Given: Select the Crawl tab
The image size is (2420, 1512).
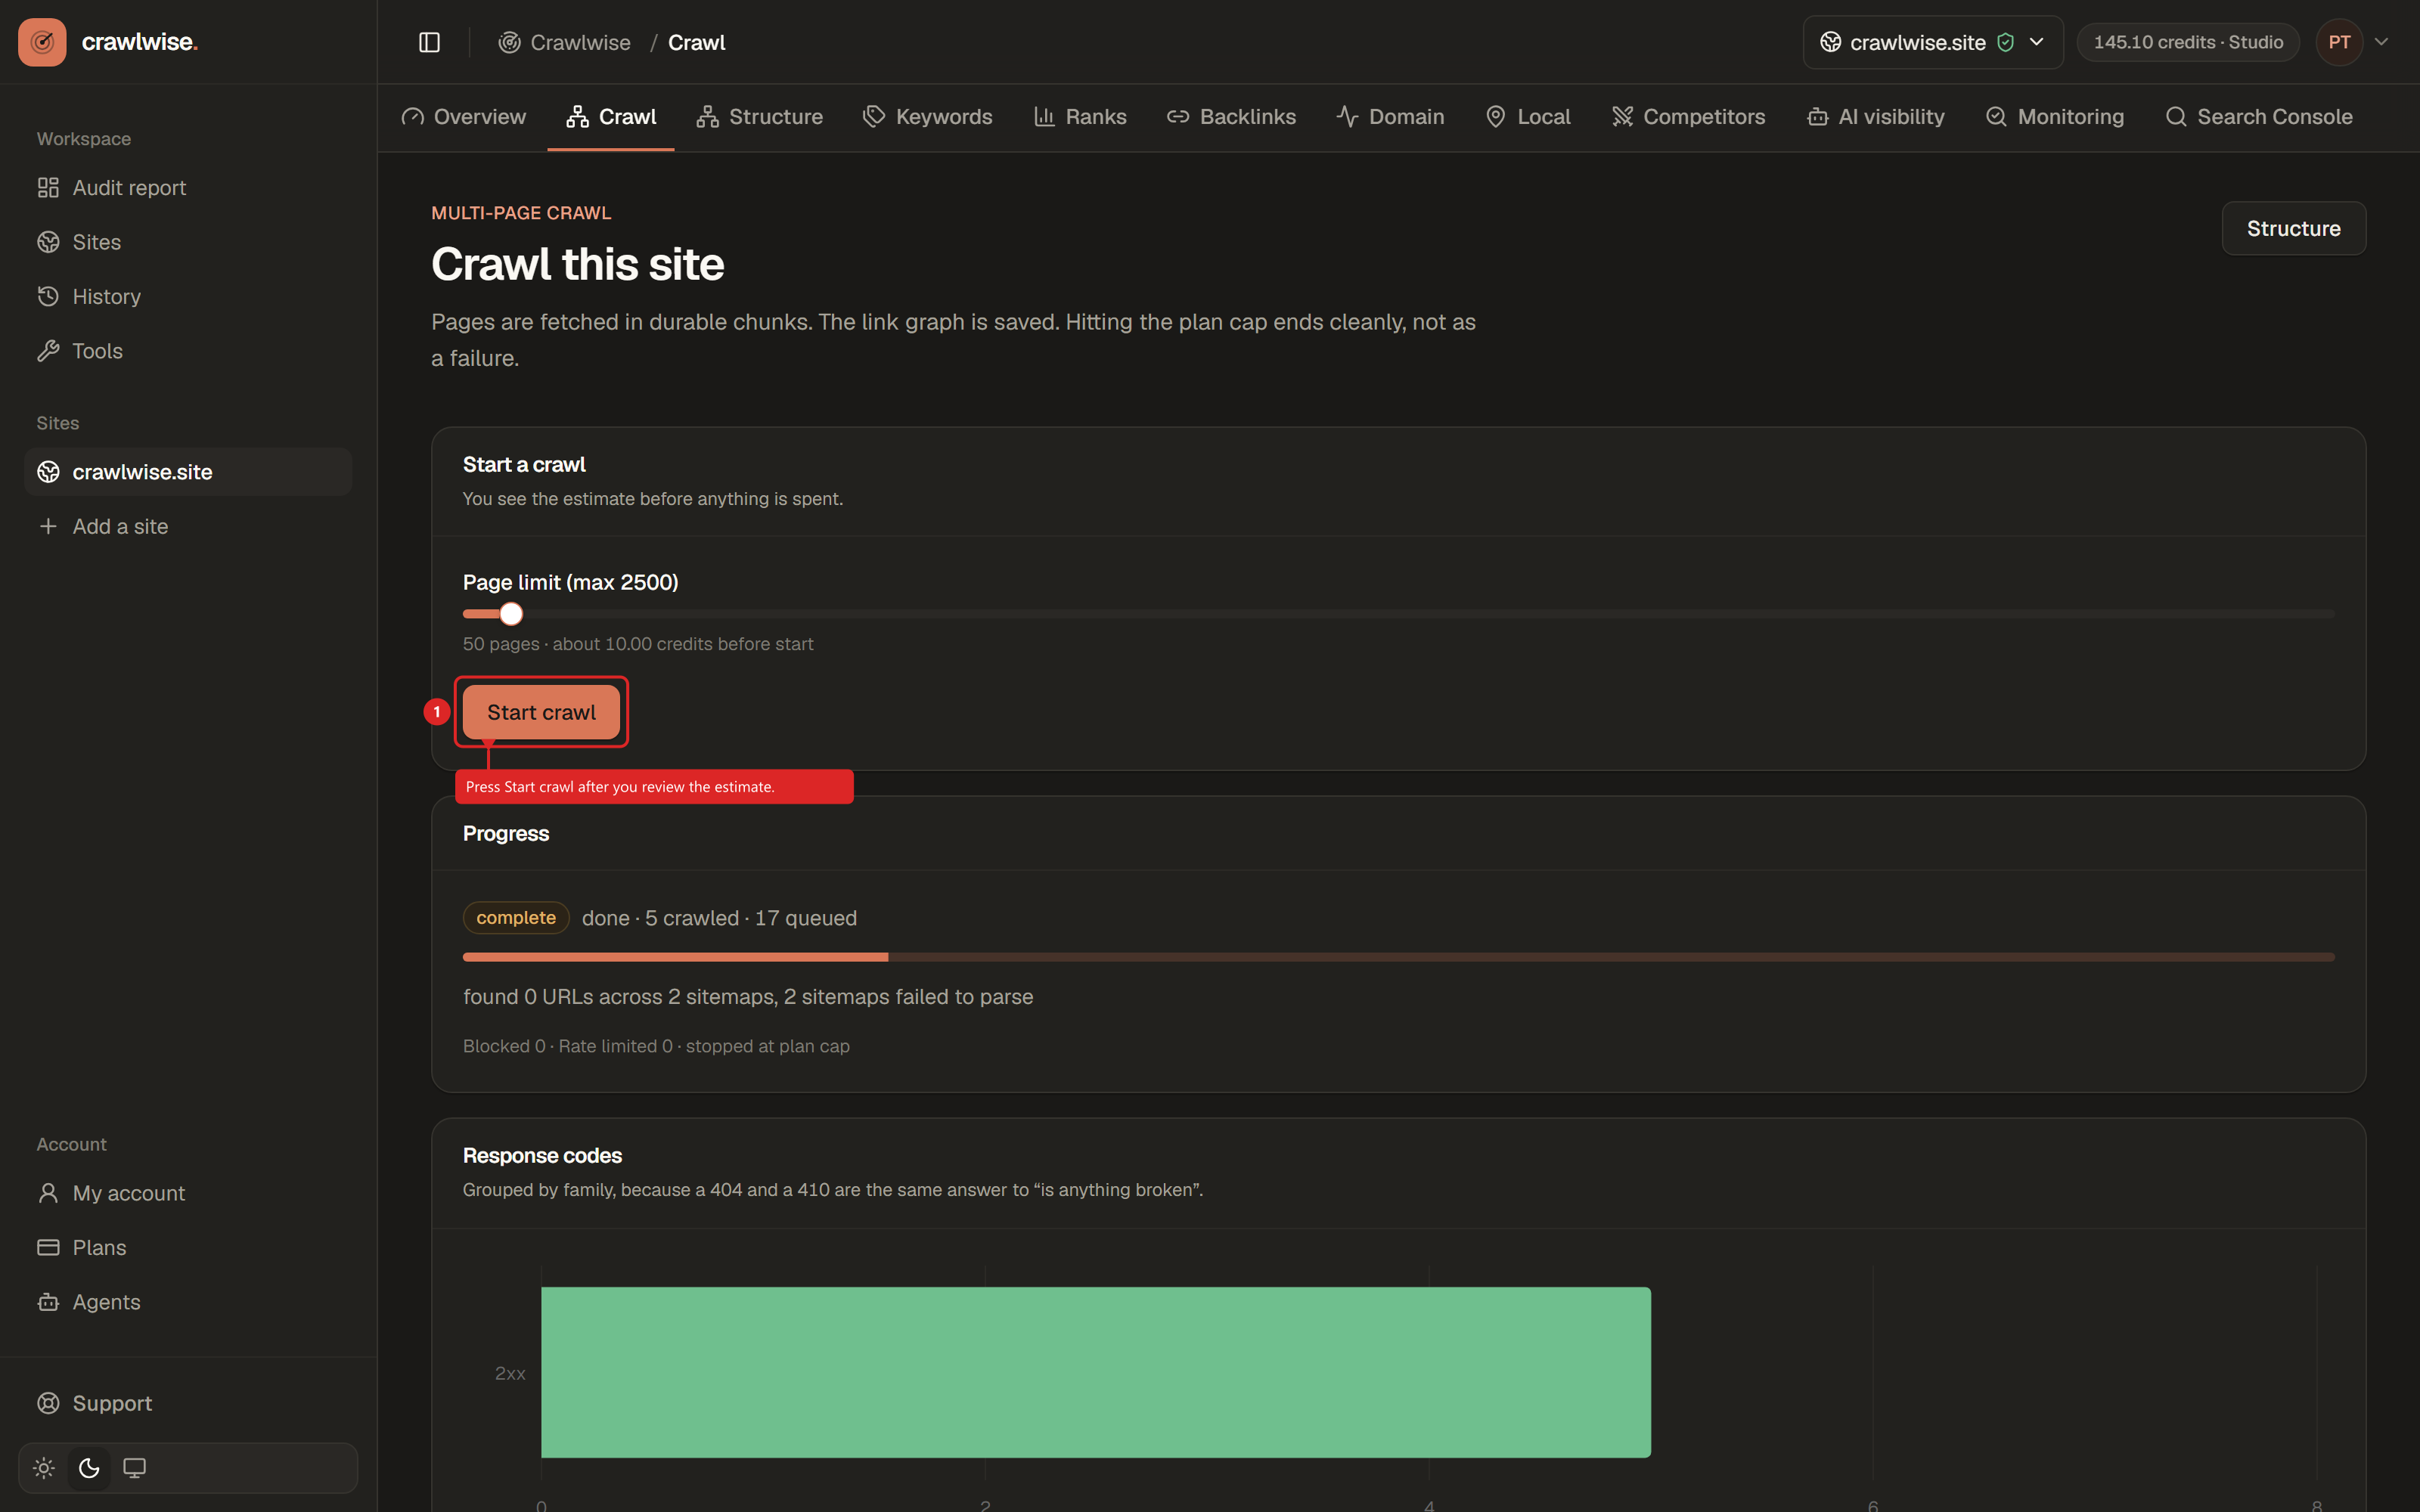Looking at the screenshot, I should point(611,117).
